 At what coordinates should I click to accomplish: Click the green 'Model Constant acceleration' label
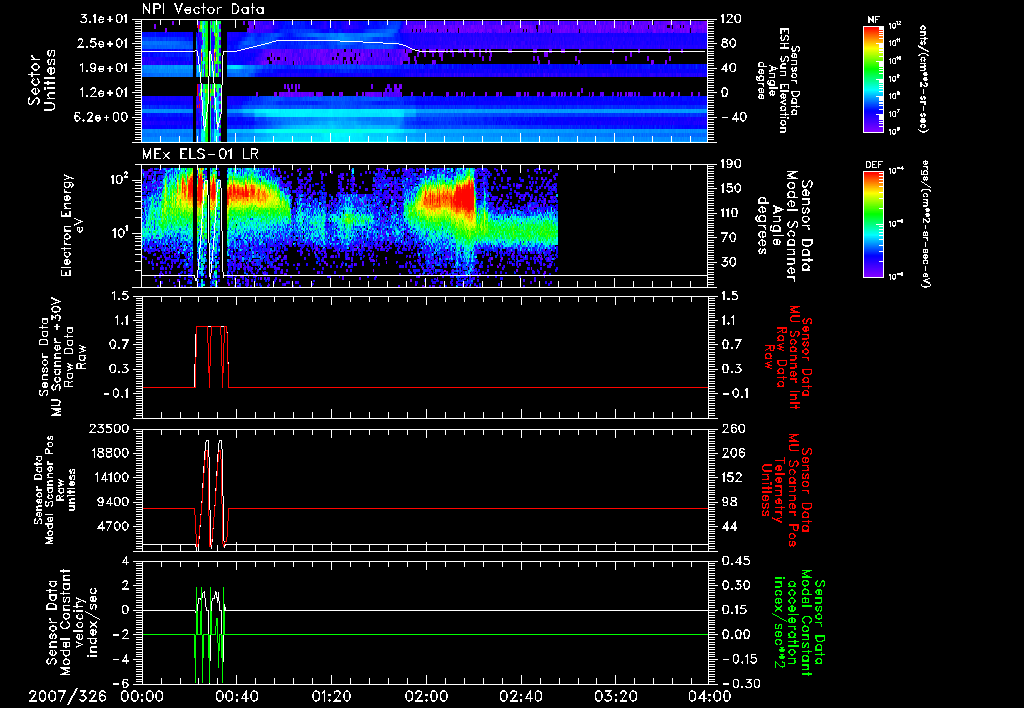coord(798,622)
